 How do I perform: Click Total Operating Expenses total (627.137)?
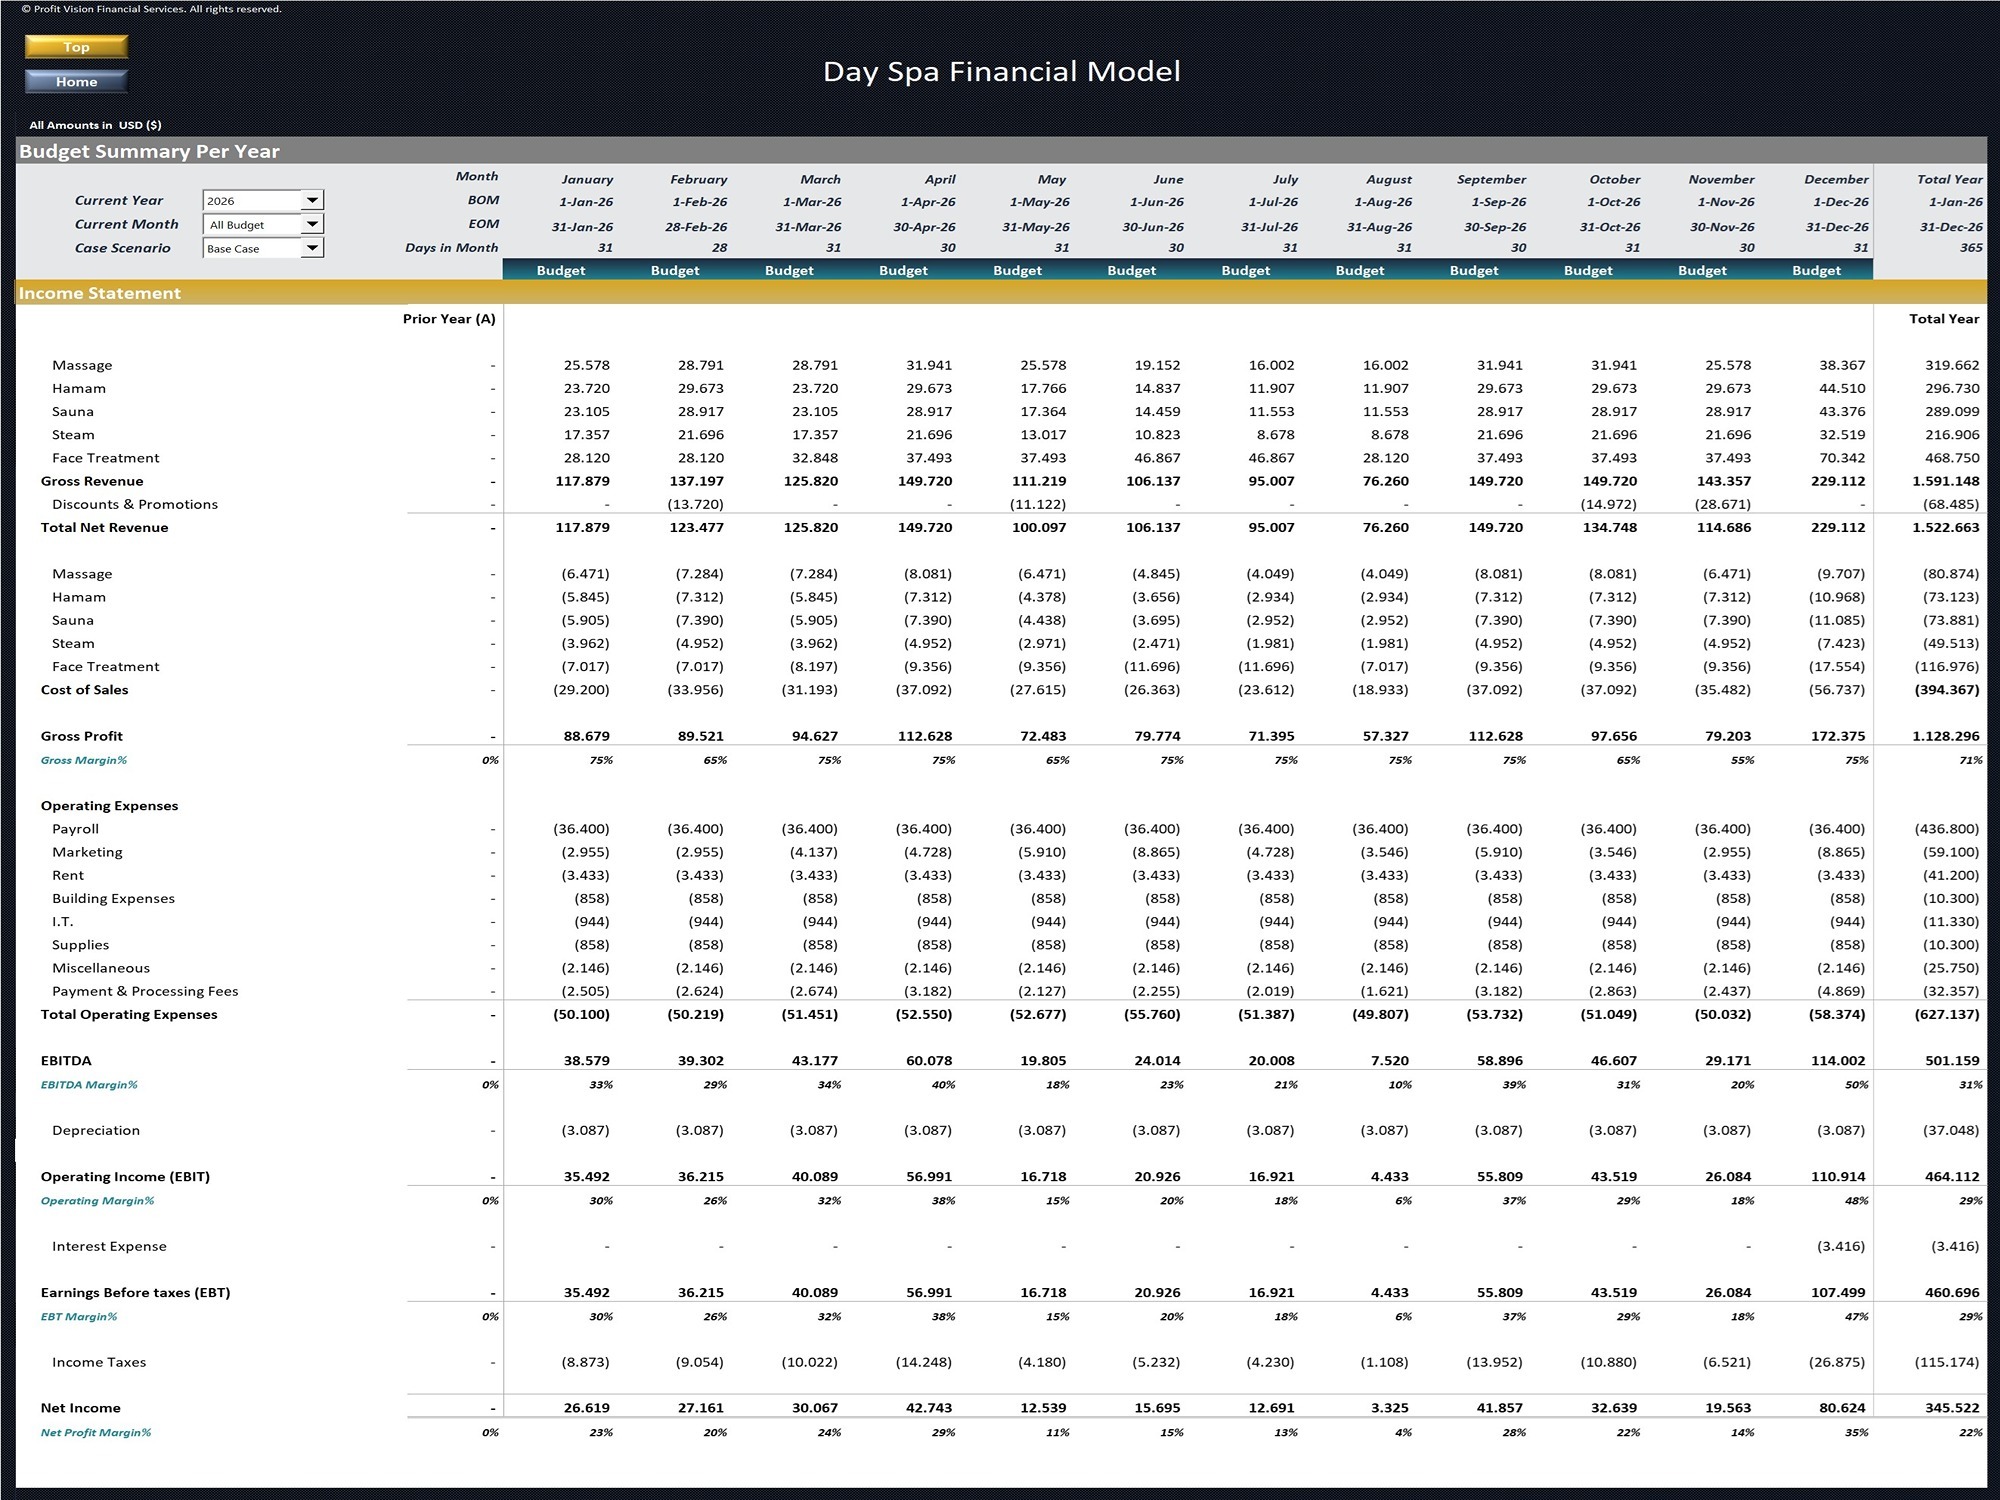point(1947,1014)
